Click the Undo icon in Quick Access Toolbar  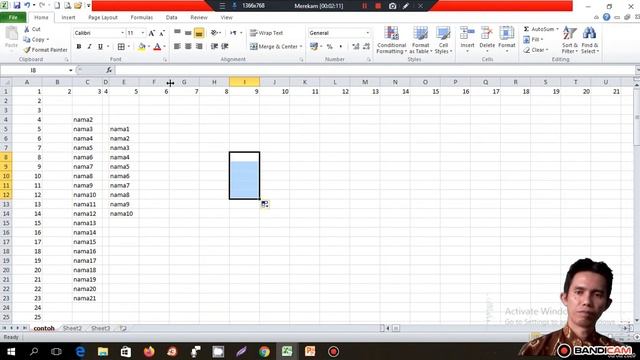(x=27, y=6)
